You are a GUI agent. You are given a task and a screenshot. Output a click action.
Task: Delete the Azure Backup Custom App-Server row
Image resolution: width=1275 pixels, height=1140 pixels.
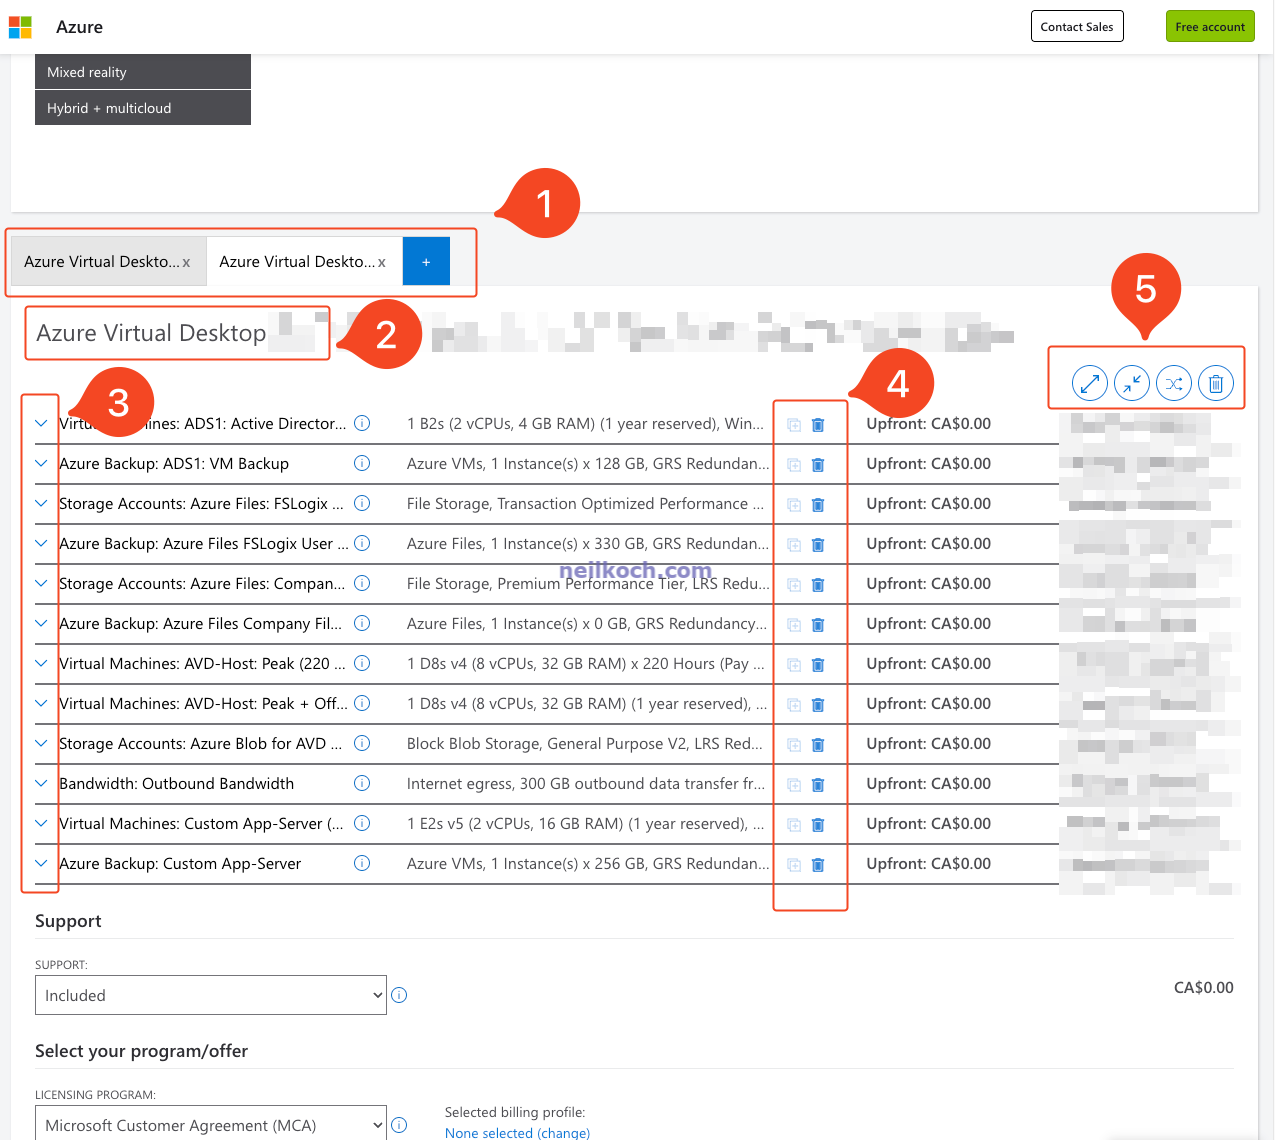(818, 865)
